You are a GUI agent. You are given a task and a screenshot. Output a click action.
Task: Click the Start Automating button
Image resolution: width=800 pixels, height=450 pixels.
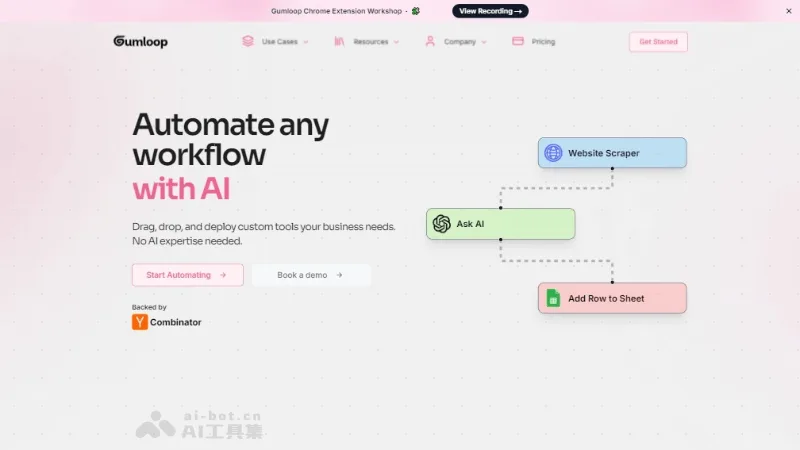click(x=188, y=275)
